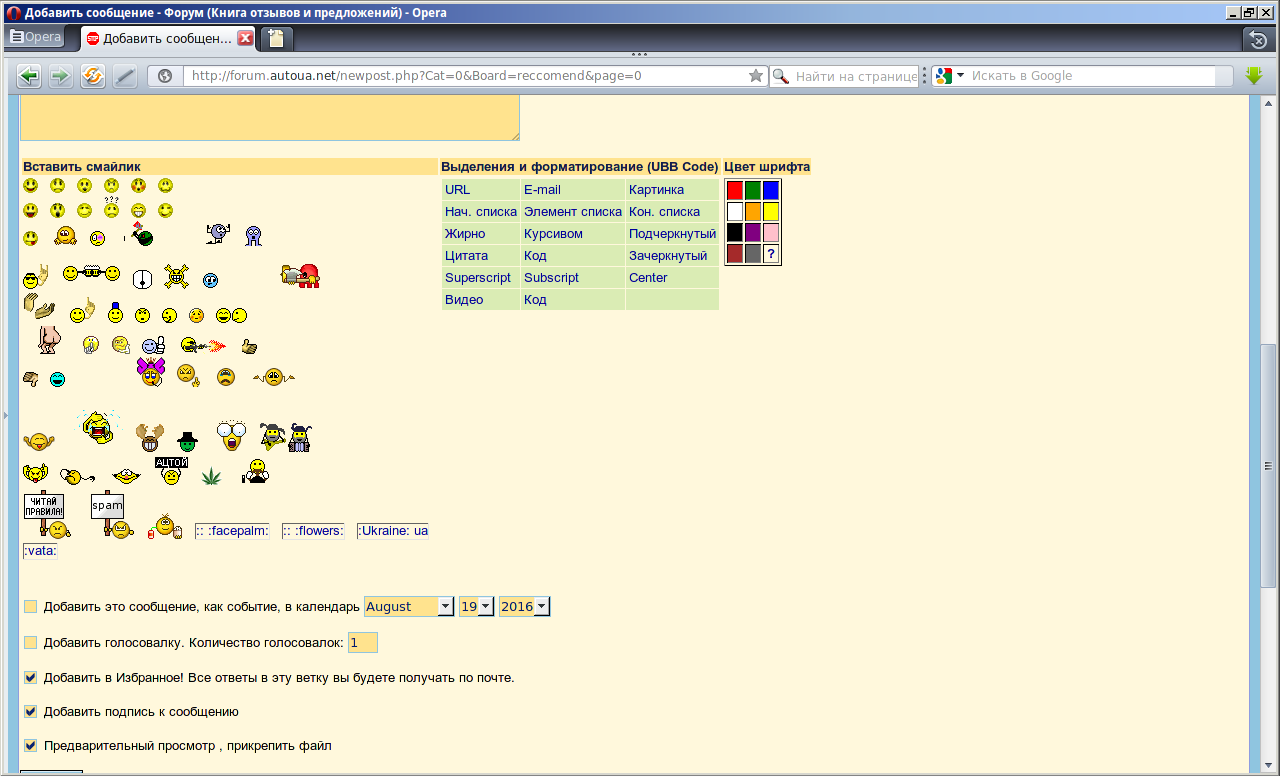Select the red font color swatch
Viewport: 1280px width, 777px height.
[x=734, y=190]
